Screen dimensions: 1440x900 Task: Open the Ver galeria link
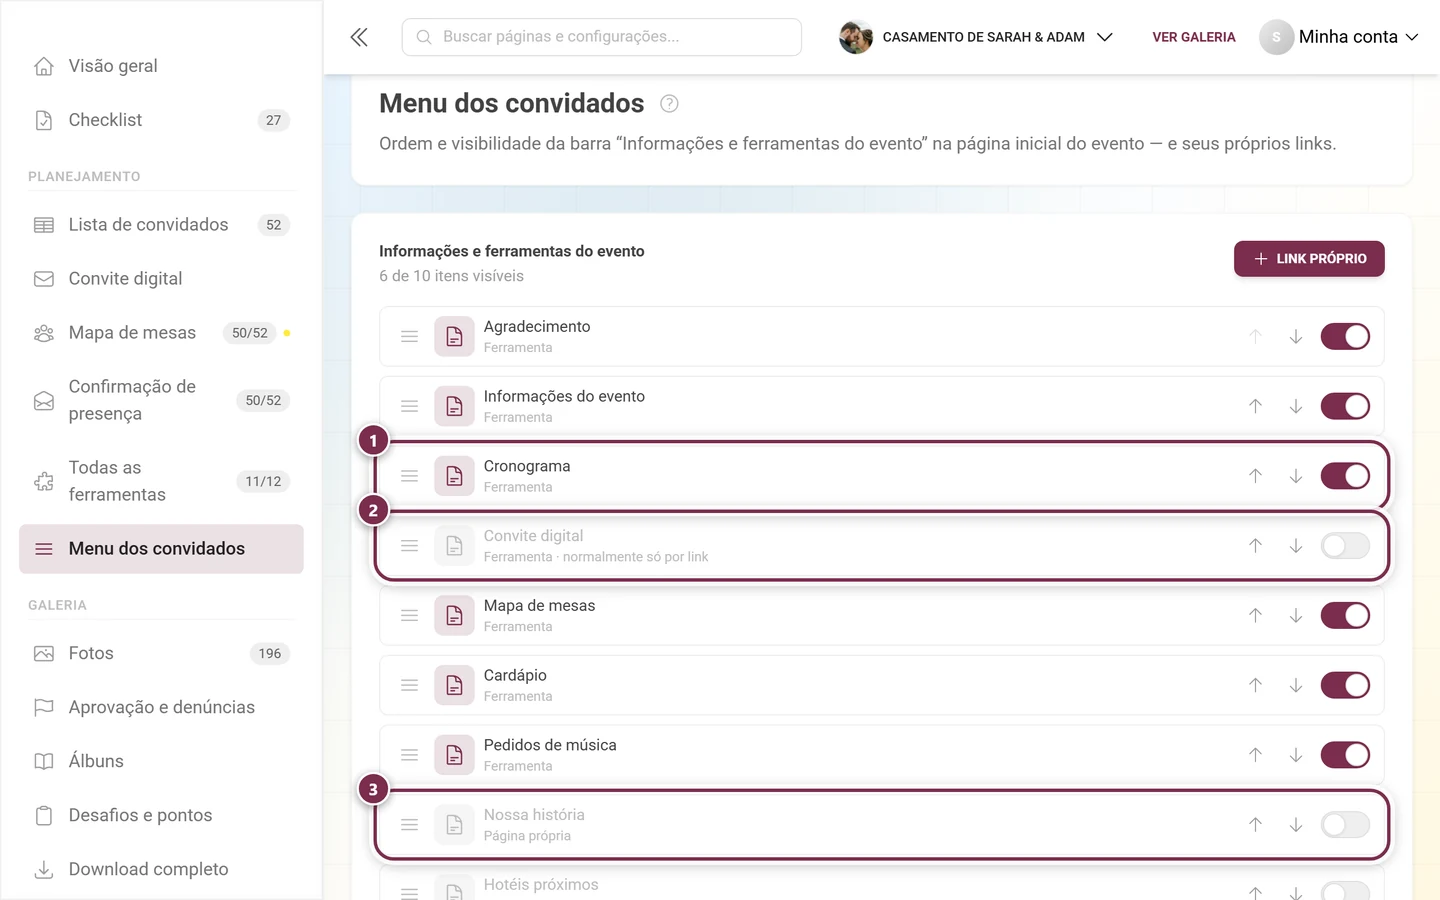[x=1194, y=37]
